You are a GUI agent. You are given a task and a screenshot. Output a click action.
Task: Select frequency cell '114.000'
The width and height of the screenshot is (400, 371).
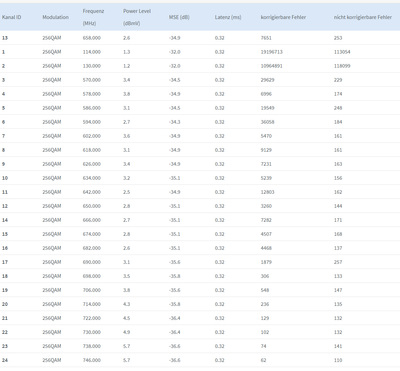click(x=92, y=52)
